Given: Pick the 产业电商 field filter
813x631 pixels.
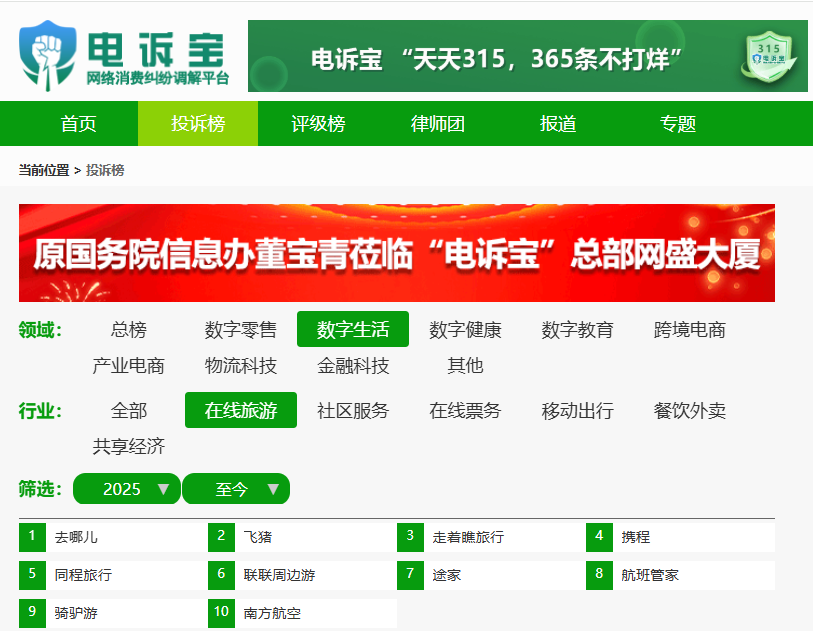Looking at the screenshot, I should [x=129, y=366].
